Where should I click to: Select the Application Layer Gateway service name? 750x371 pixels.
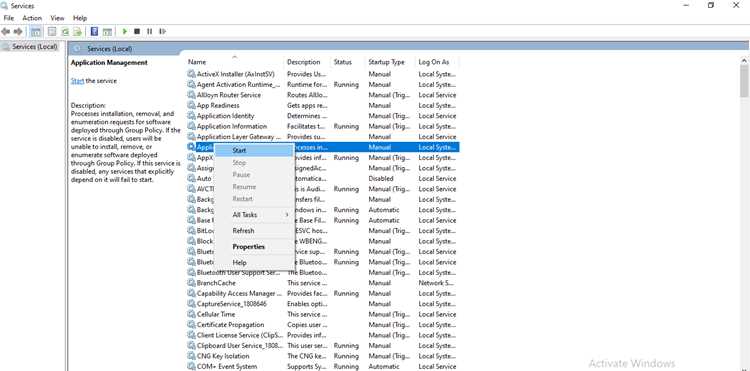(239, 137)
